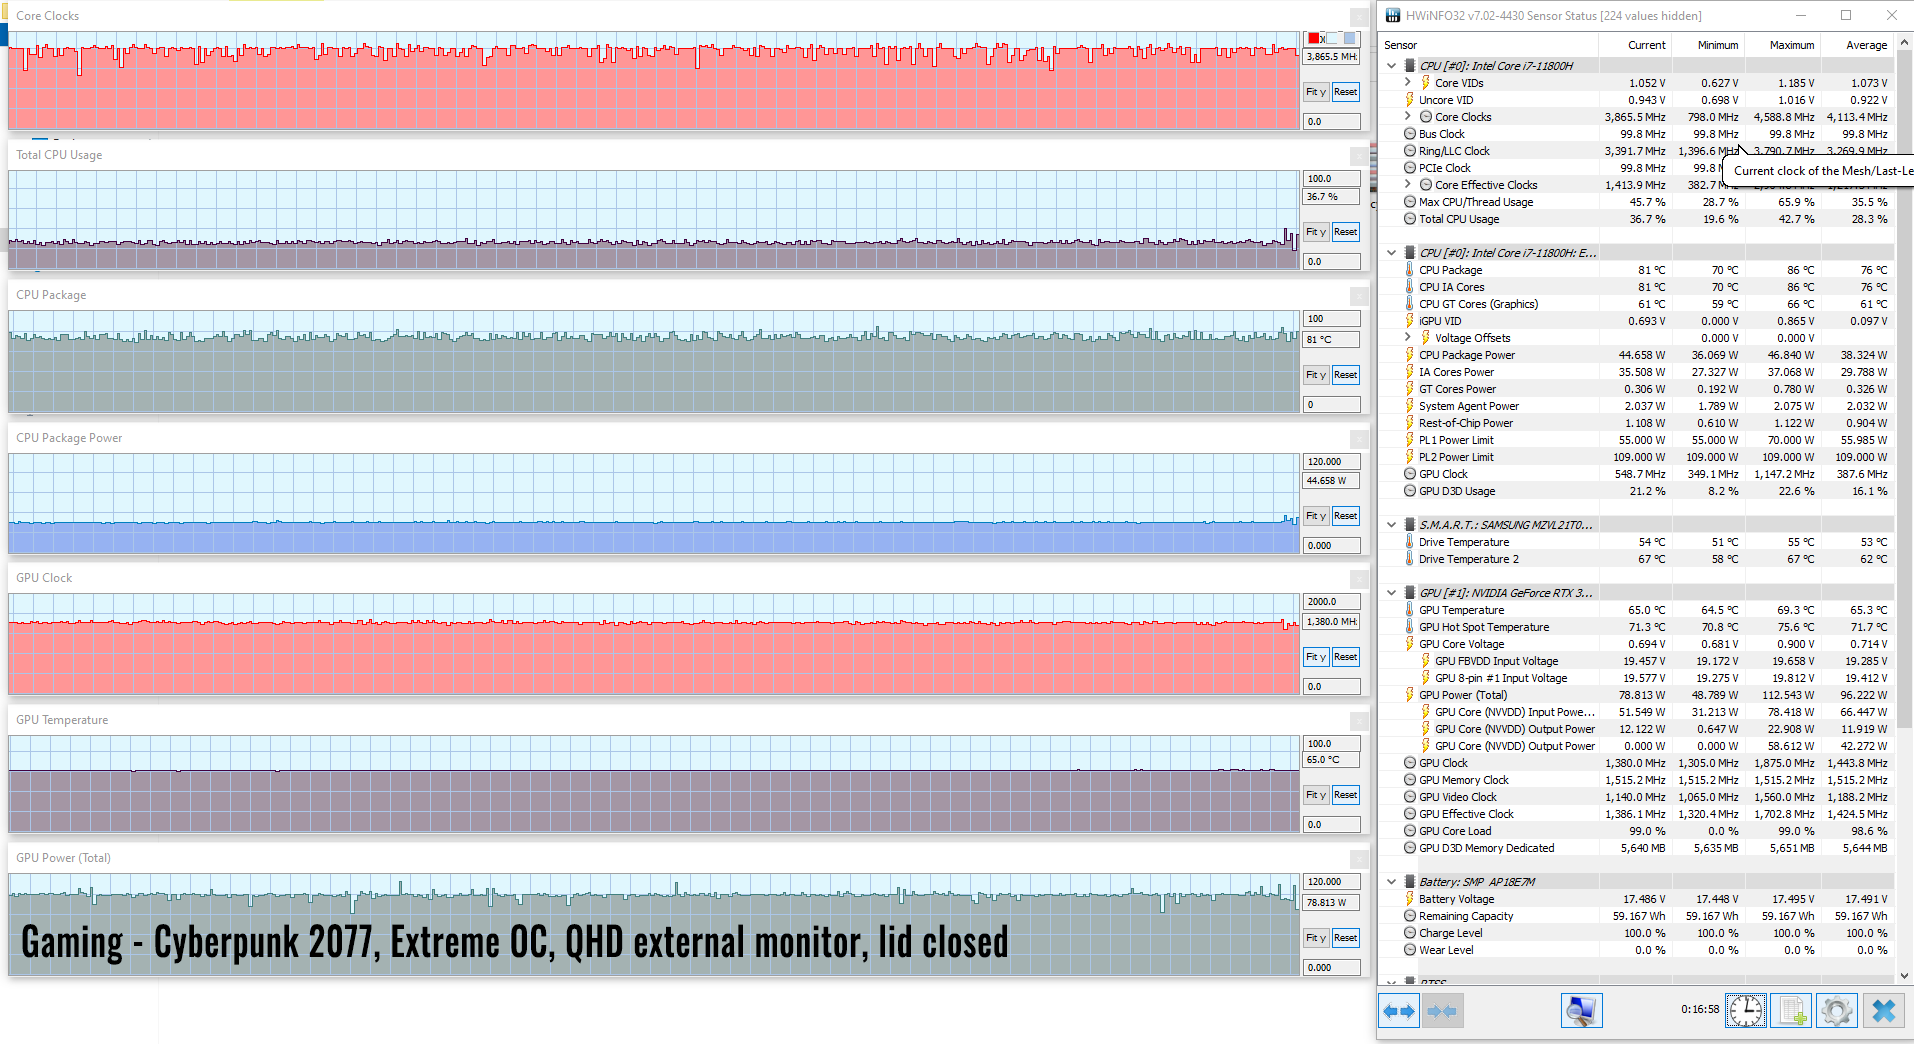
Task: Toggle Fit y in Total CPU Usage graph
Action: (1316, 232)
